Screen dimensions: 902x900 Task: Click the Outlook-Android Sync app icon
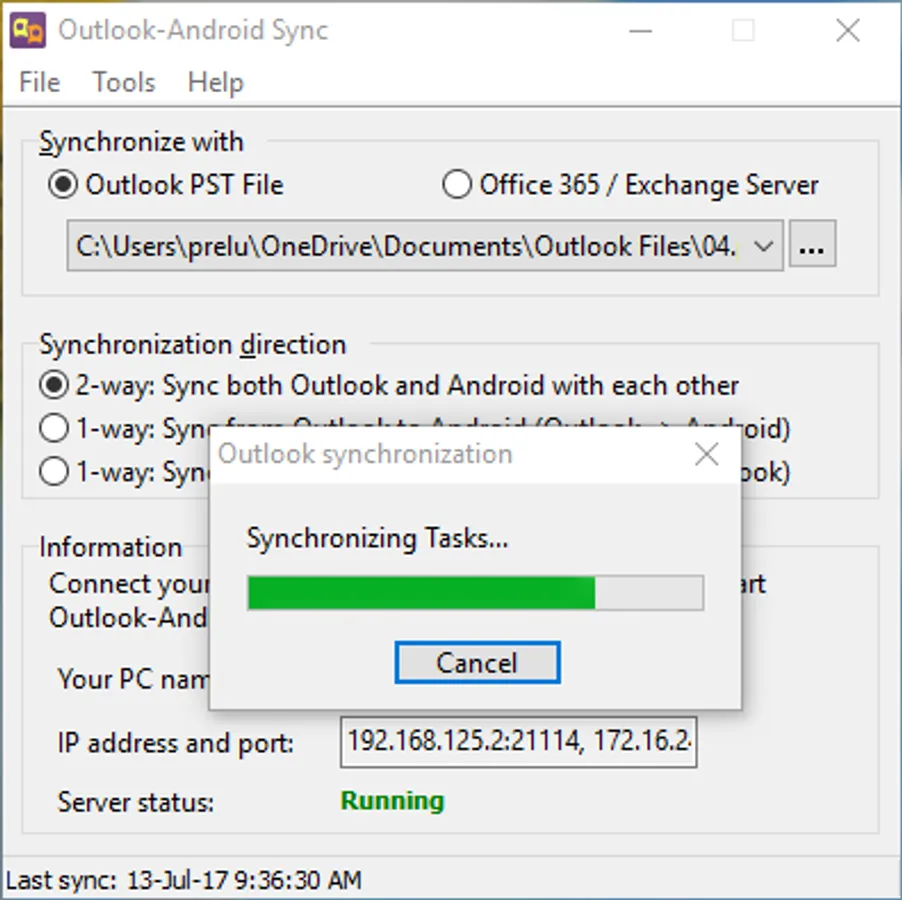point(28,30)
